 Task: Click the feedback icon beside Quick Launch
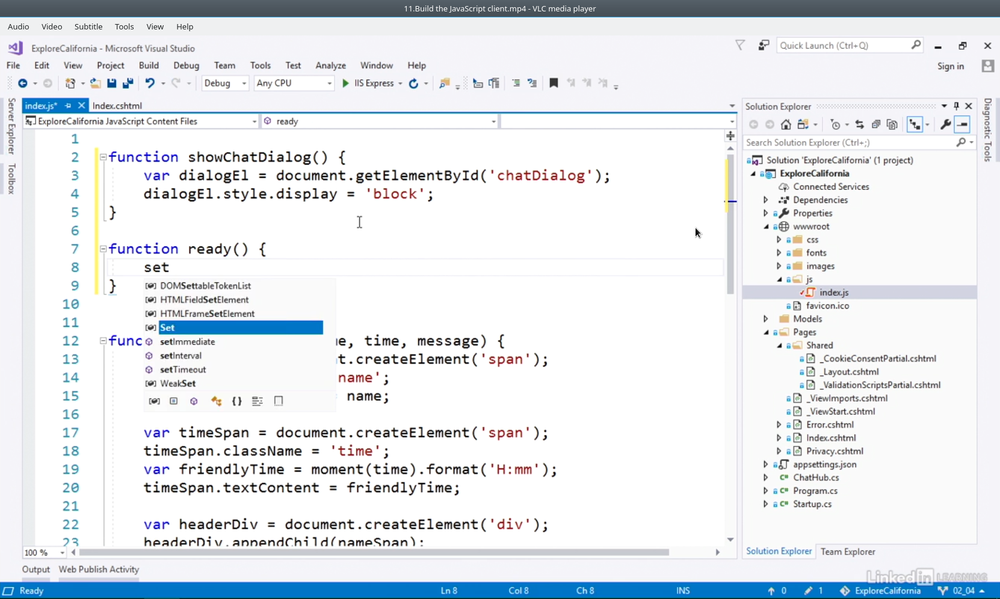tap(763, 45)
